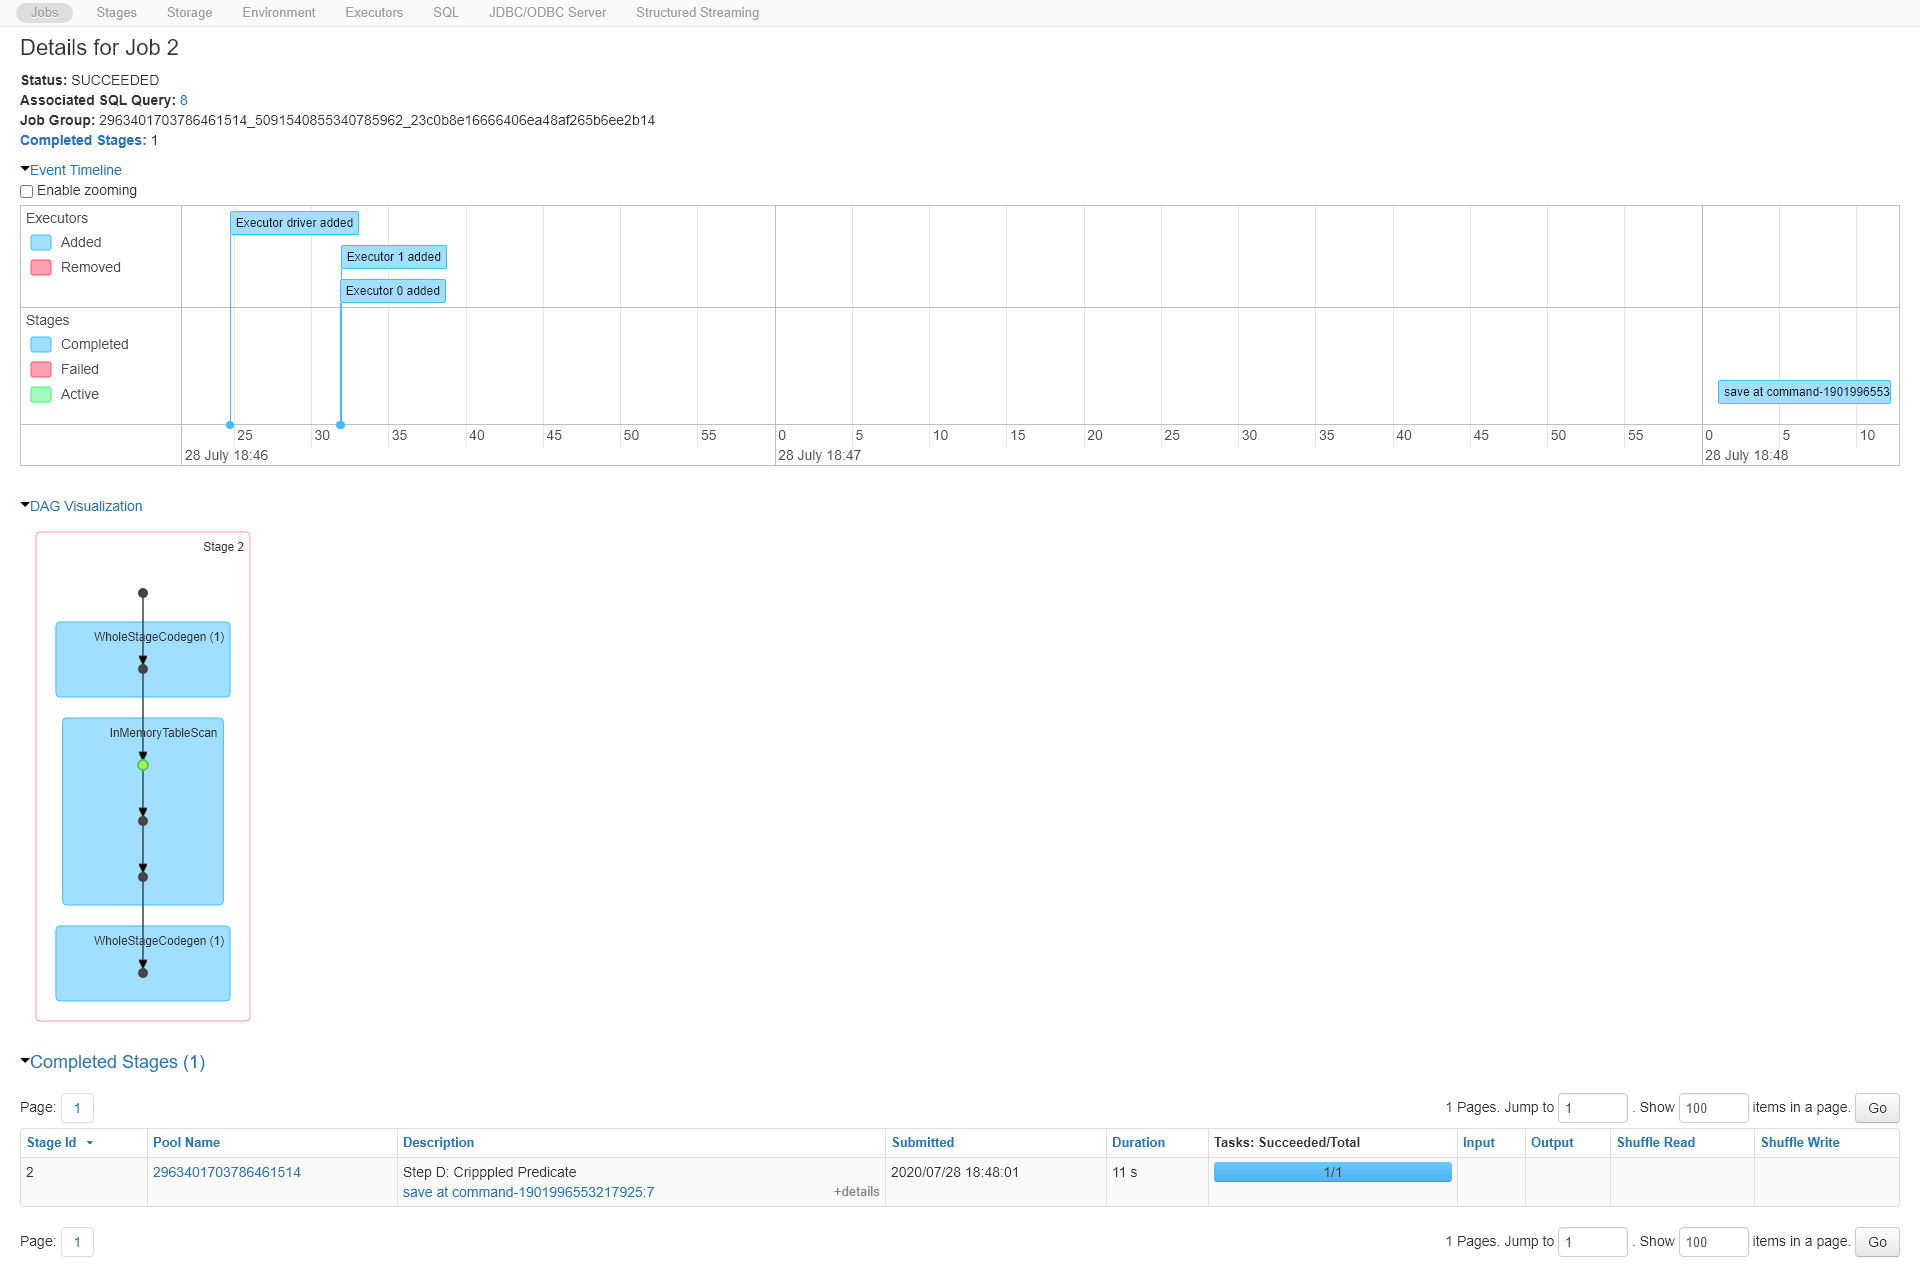Click the 1/1 tasks progress bar

click(x=1332, y=1172)
